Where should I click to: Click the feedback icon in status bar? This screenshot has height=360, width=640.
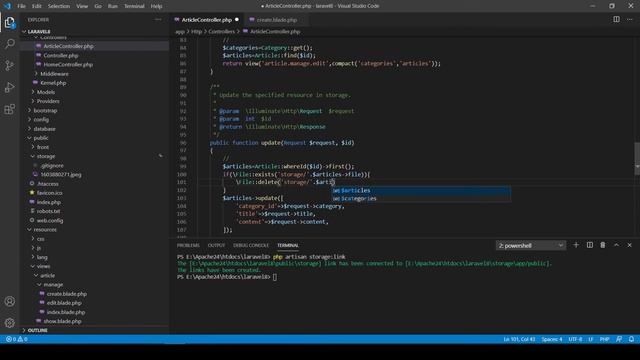619,339
